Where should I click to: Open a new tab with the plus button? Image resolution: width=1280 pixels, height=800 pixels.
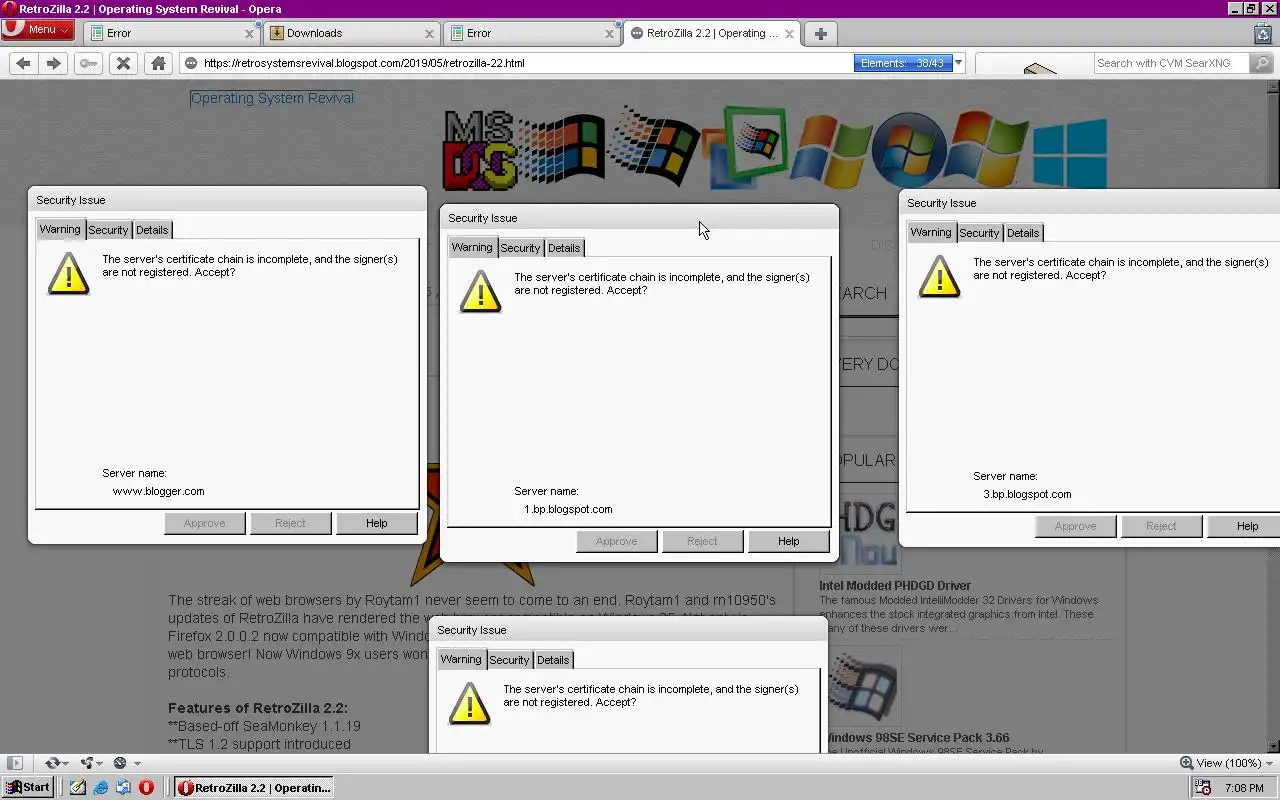pyautogui.click(x=821, y=33)
